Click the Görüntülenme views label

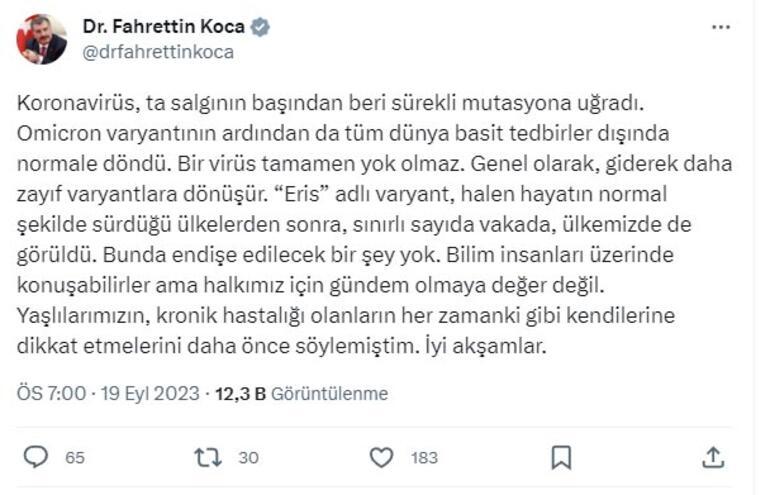pyautogui.click(x=330, y=394)
